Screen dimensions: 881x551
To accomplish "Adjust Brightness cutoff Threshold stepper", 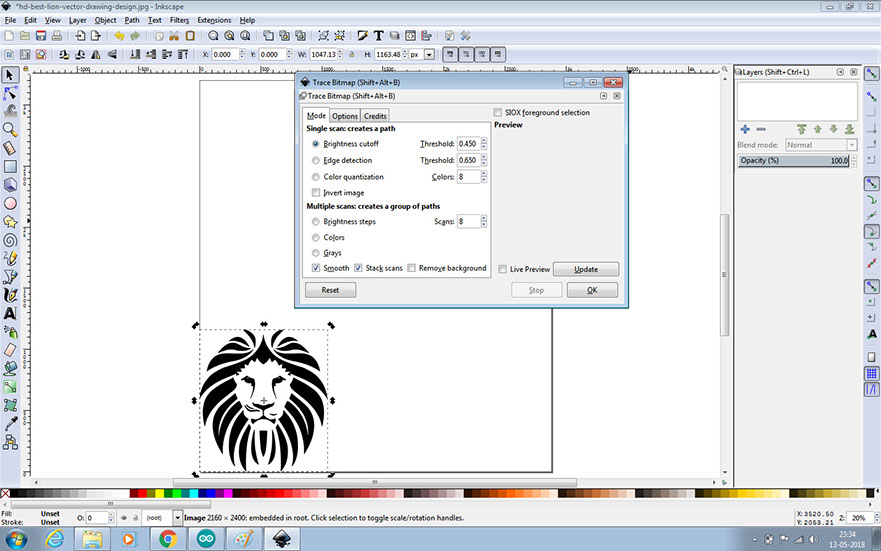I will (484, 144).
